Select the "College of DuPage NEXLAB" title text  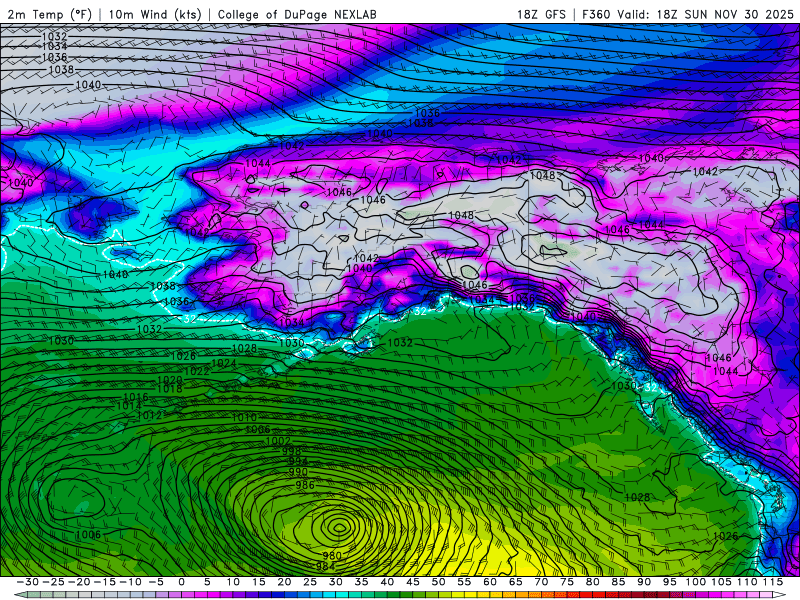(297, 14)
